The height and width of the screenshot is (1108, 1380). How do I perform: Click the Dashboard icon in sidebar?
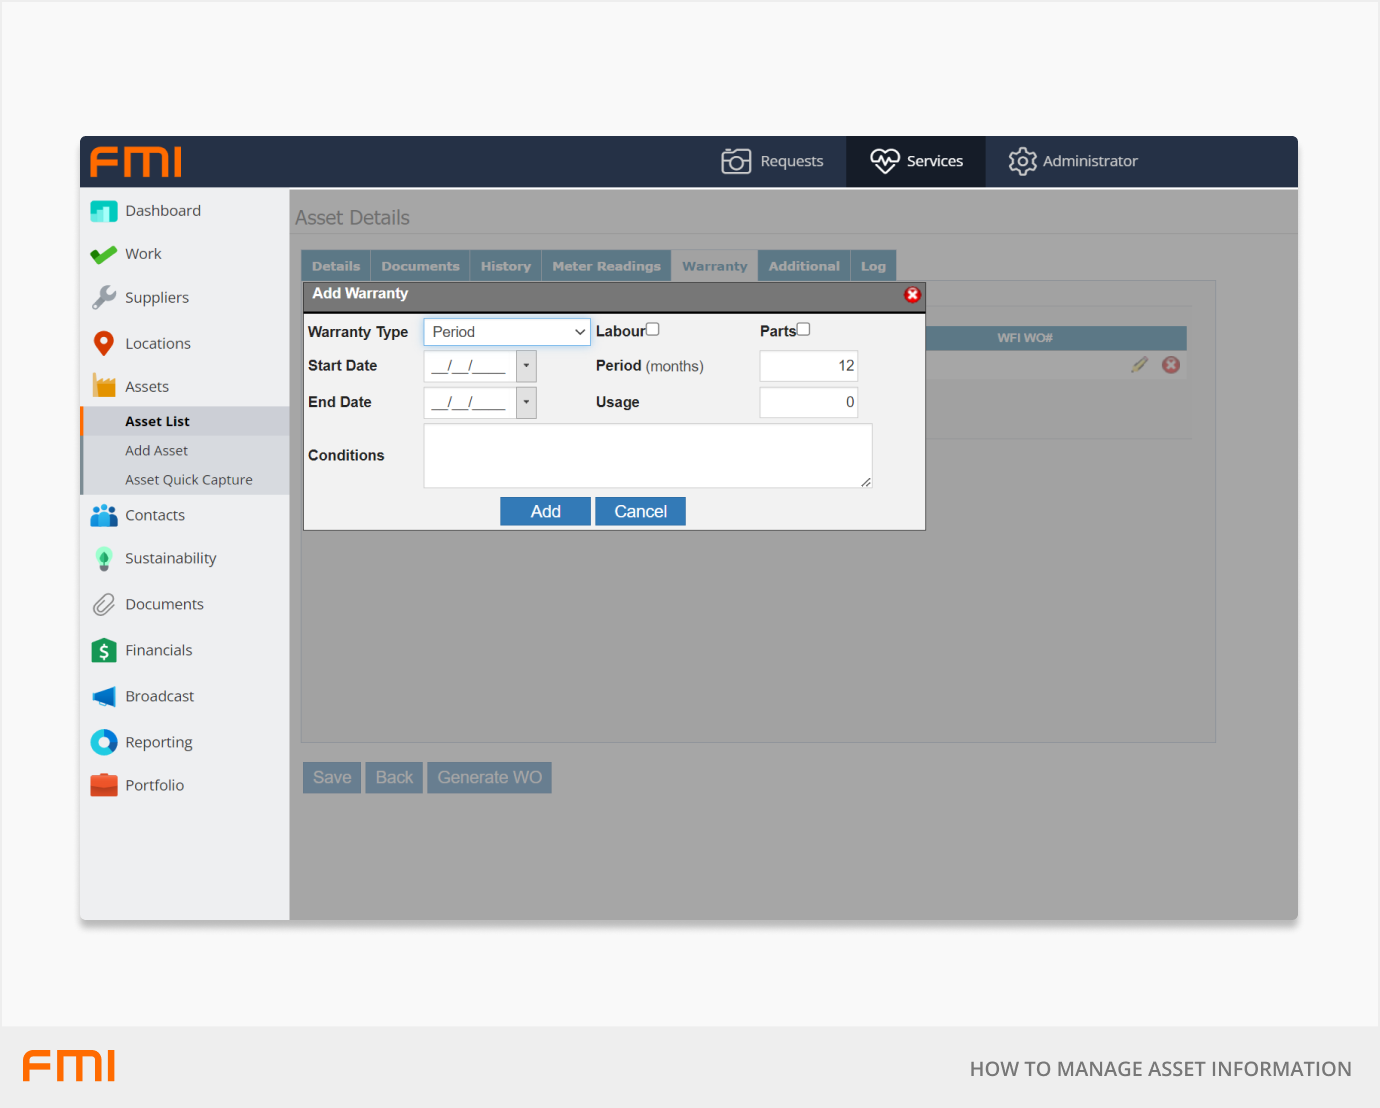pyautogui.click(x=103, y=211)
